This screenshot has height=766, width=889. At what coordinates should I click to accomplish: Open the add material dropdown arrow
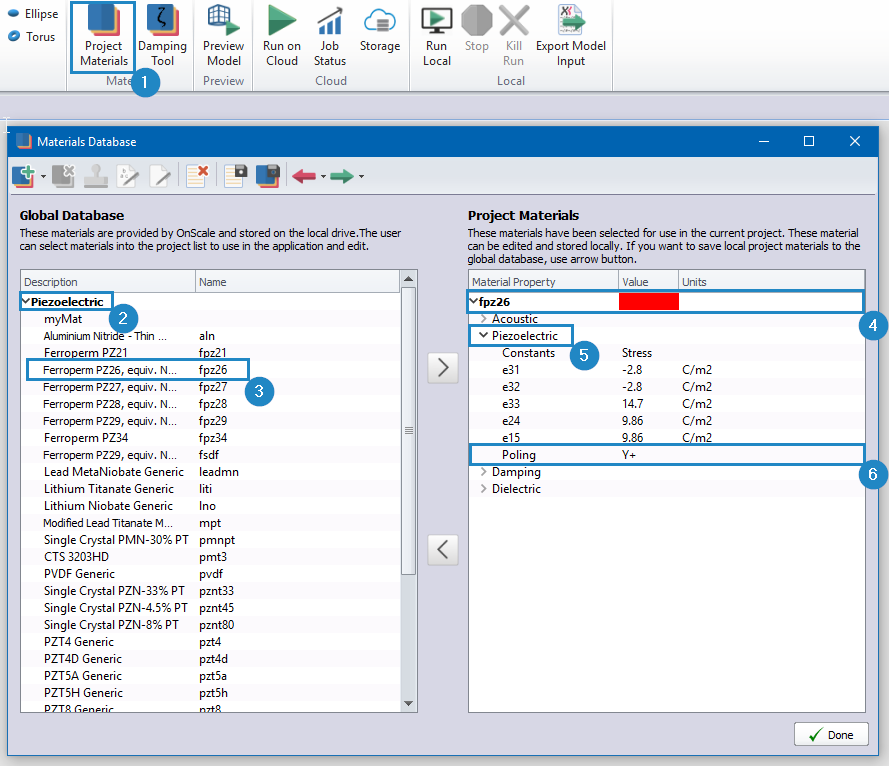click(43, 176)
